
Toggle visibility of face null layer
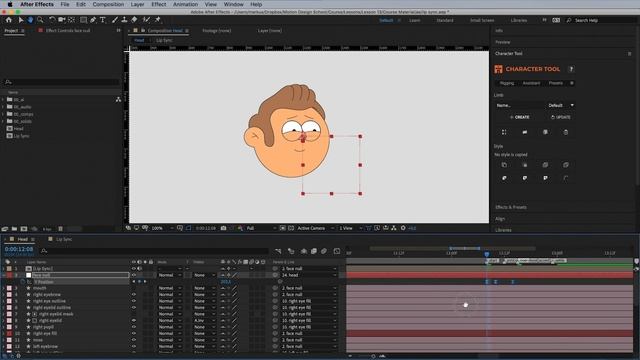(x=134, y=275)
